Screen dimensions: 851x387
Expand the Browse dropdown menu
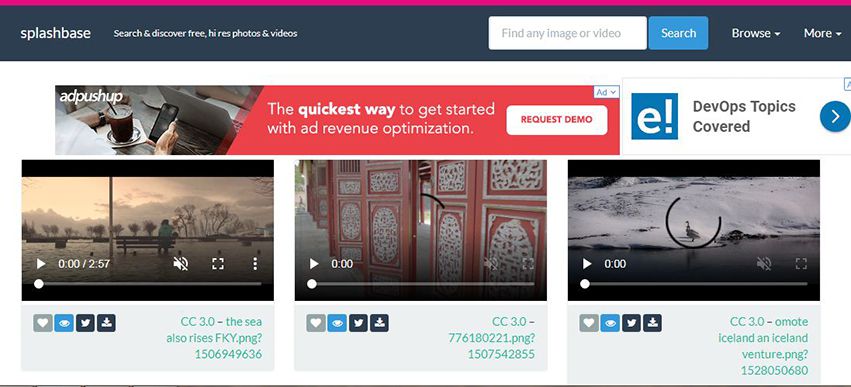click(x=756, y=33)
